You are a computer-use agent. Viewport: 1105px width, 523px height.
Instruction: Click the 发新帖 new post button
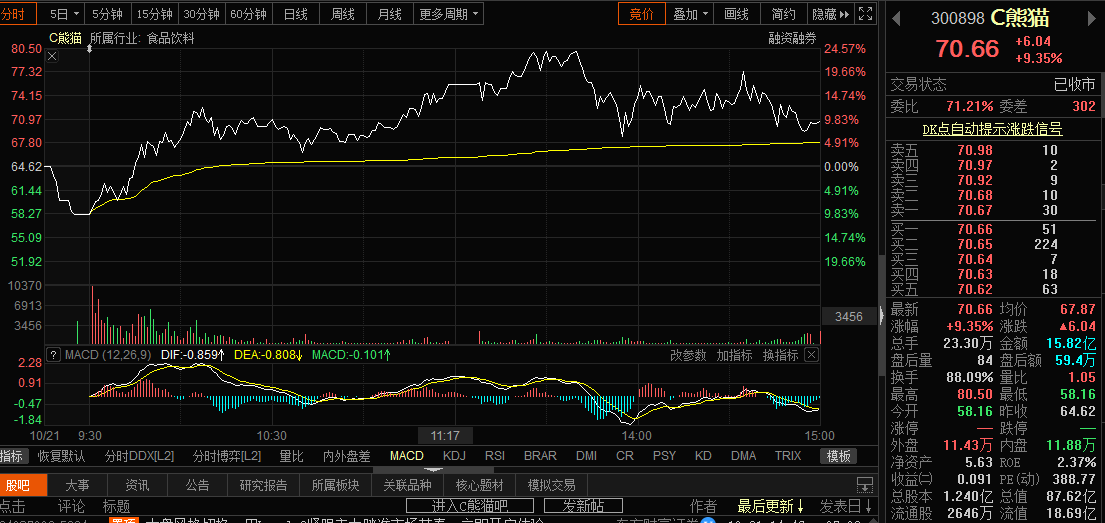tap(584, 505)
